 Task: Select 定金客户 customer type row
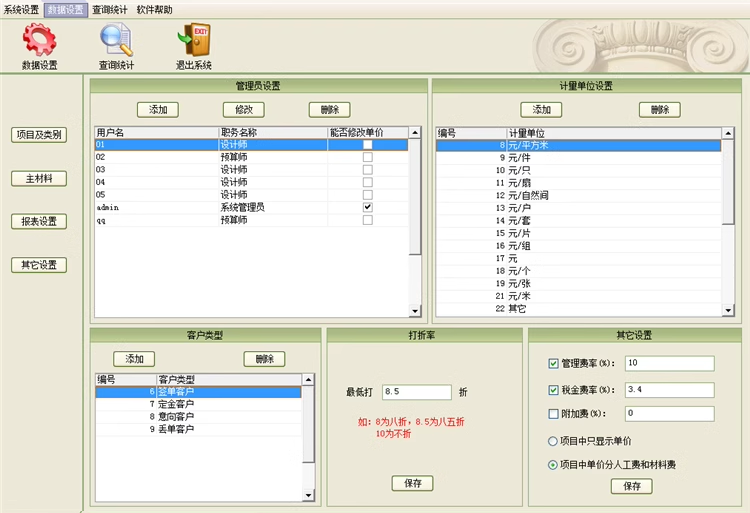coord(199,404)
